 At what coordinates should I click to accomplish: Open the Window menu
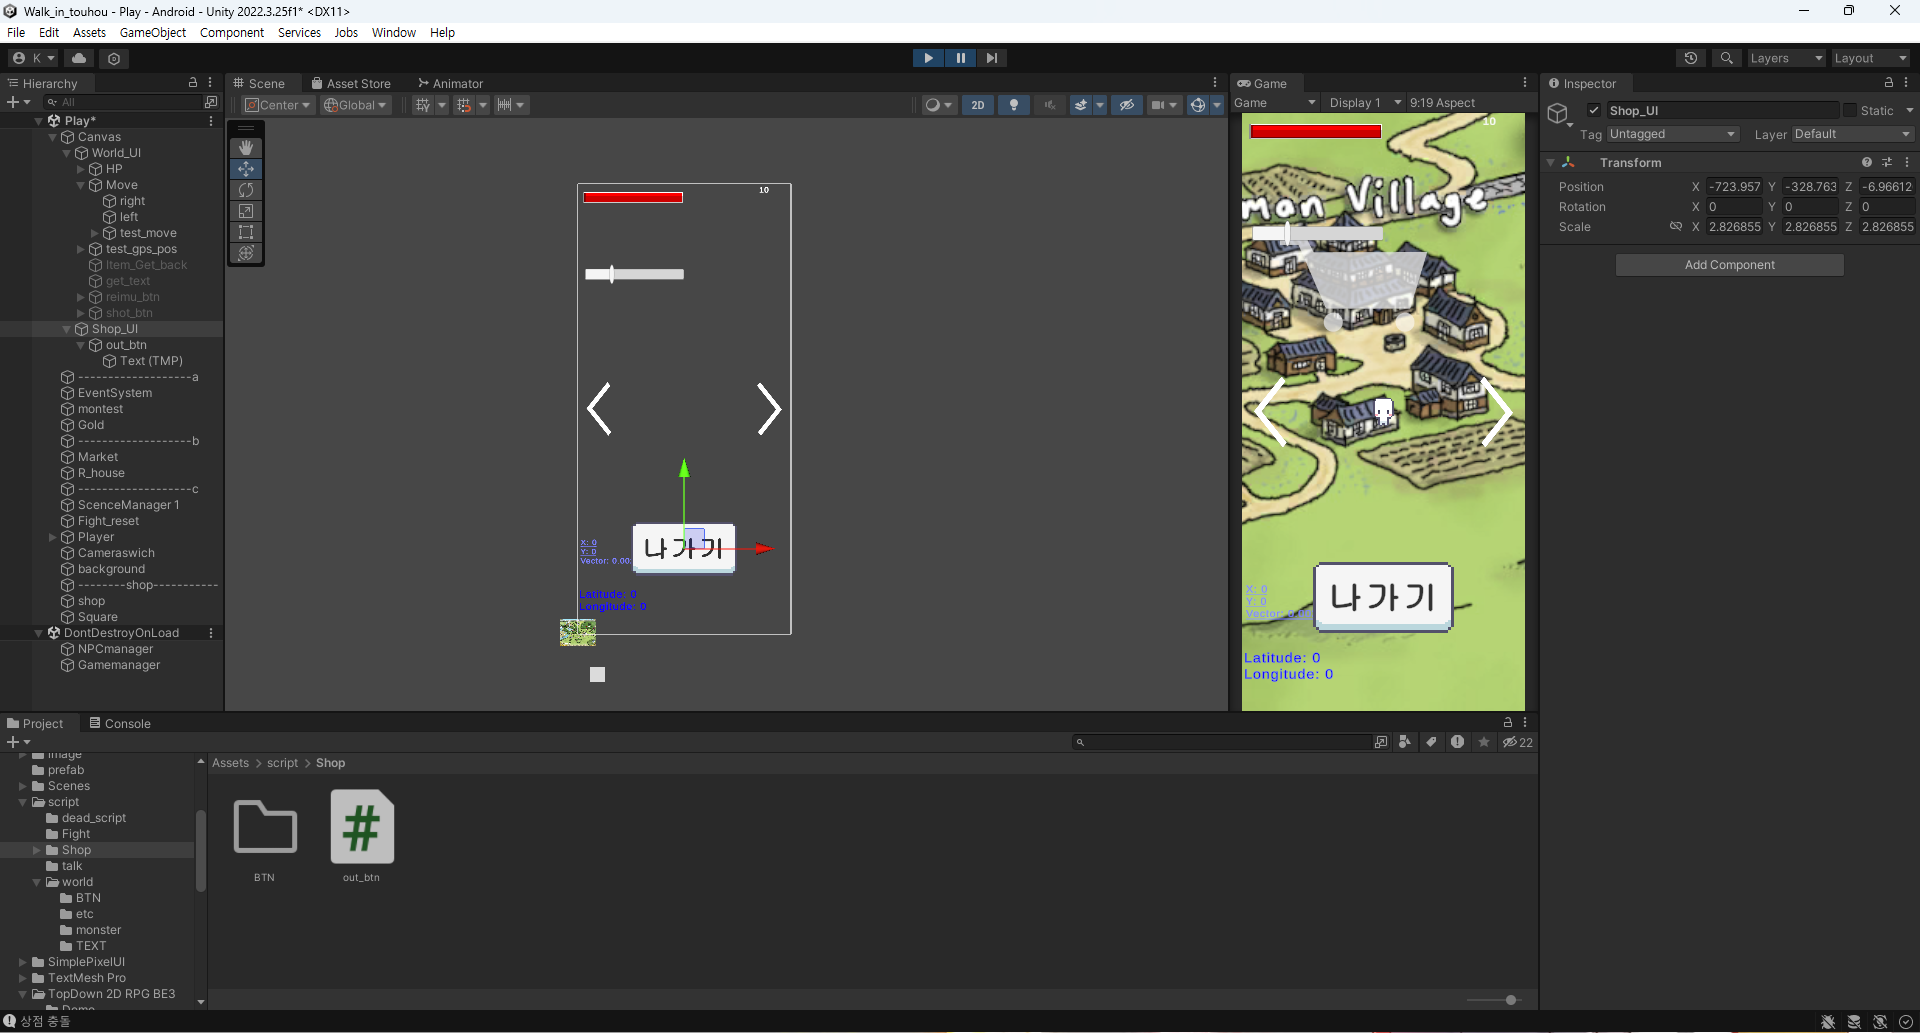point(394,33)
